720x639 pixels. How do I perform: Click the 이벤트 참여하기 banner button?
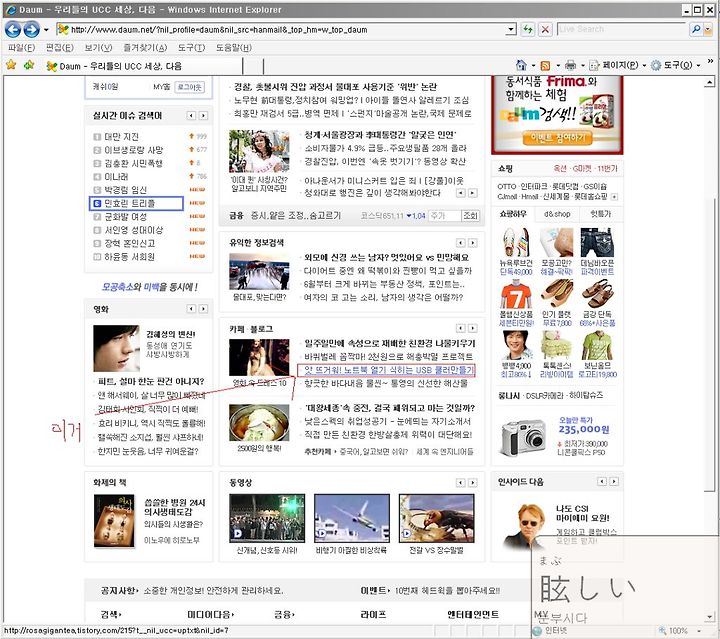coord(557,138)
